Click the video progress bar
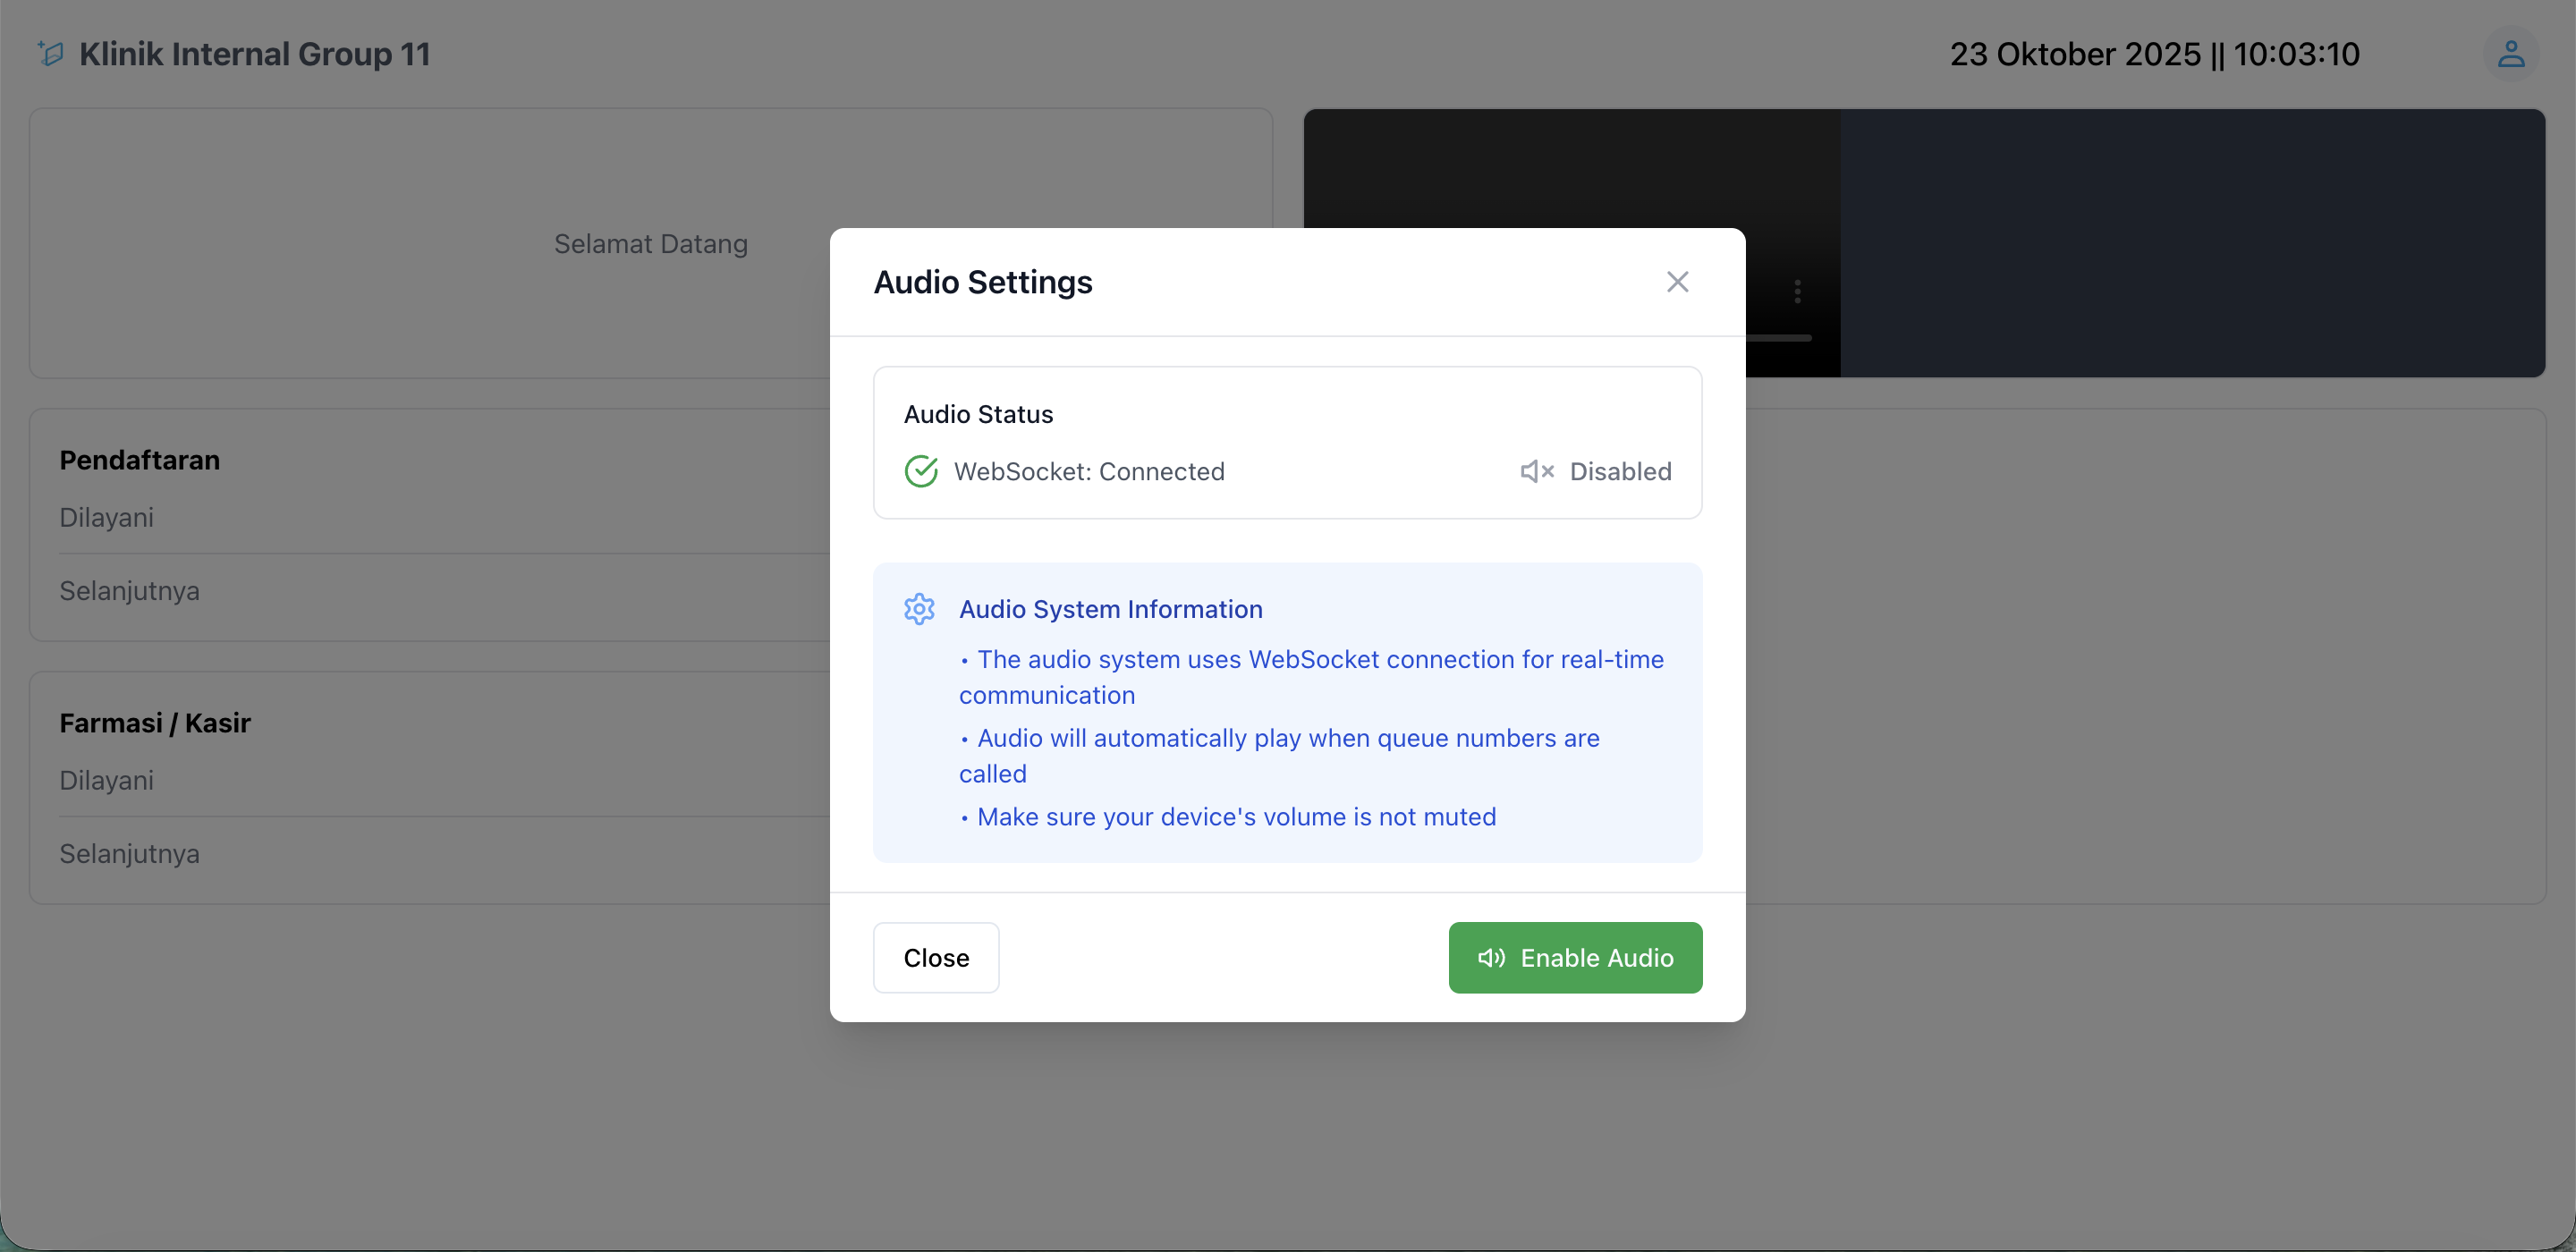The height and width of the screenshot is (1252, 2576). pos(1778,338)
